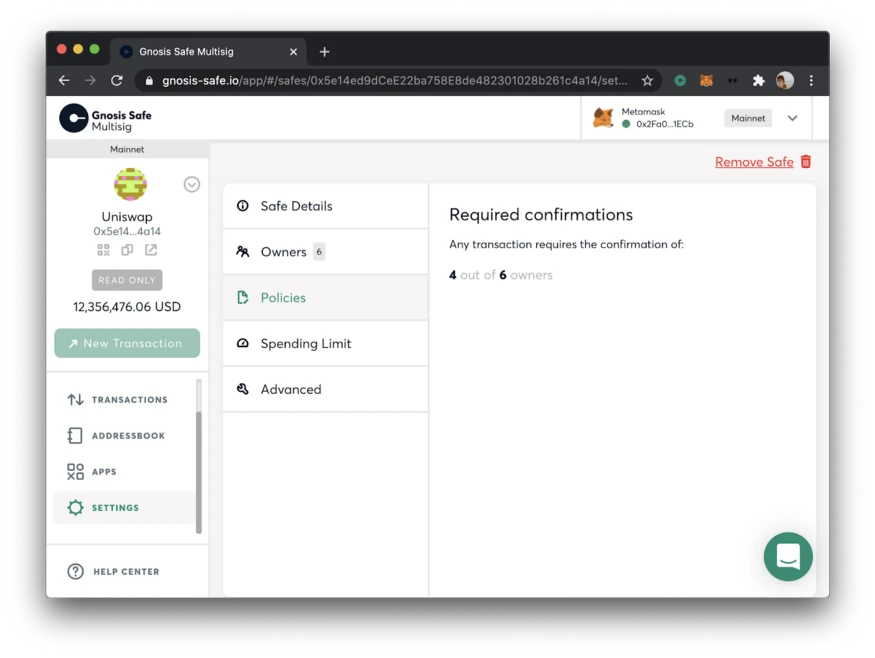This screenshot has height=658, width=875.
Task: Click the Addressbook book icon
Action: coord(75,435)
